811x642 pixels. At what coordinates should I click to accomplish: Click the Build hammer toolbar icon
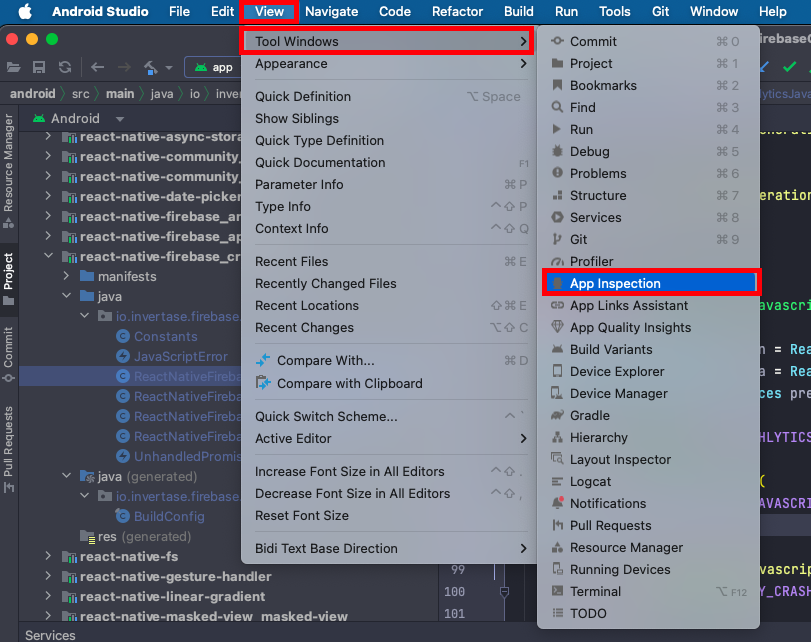coord(151,67)
